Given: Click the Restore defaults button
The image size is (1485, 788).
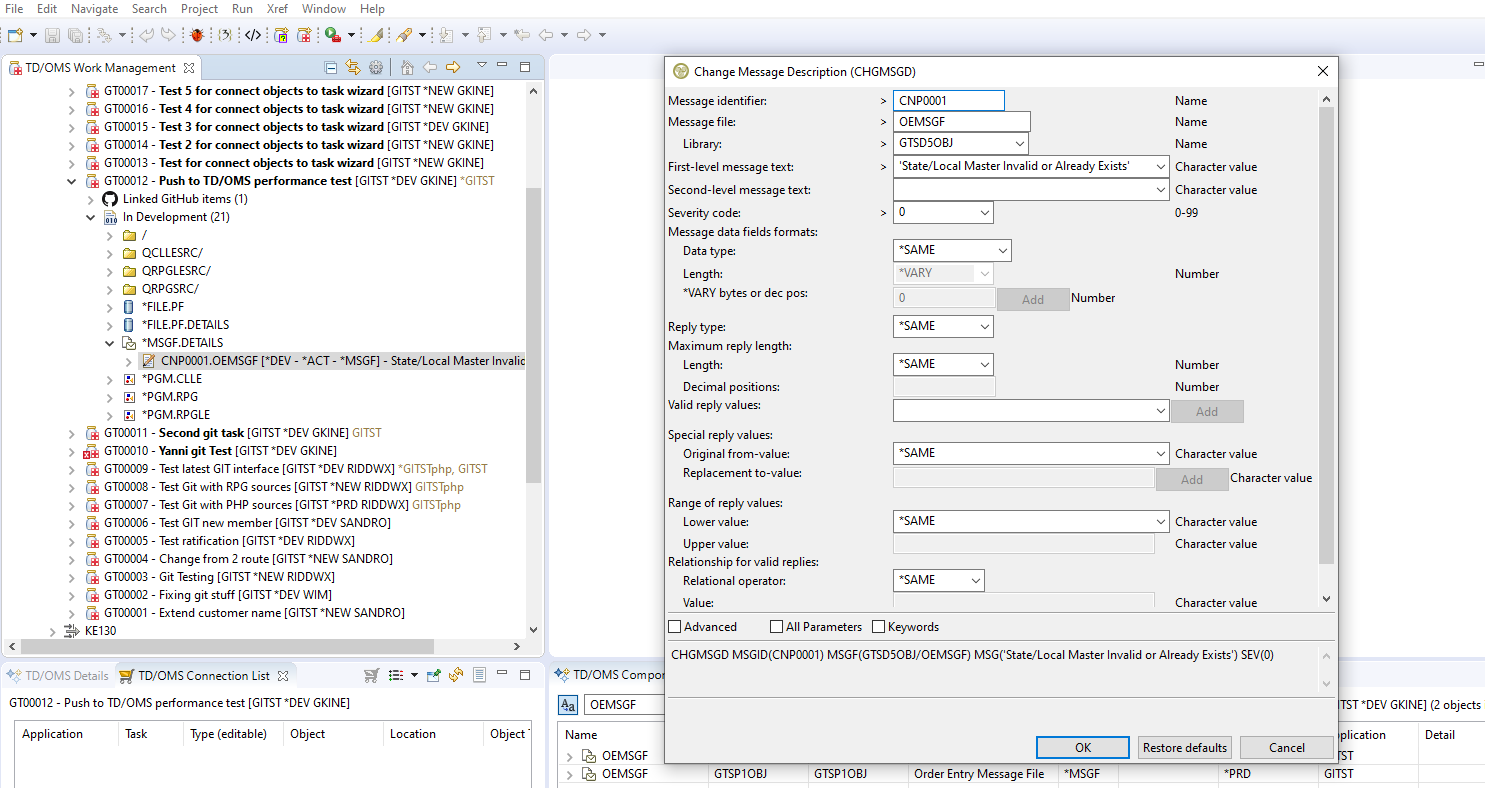Looking at the screenshot, I should tap(1184, 748).
